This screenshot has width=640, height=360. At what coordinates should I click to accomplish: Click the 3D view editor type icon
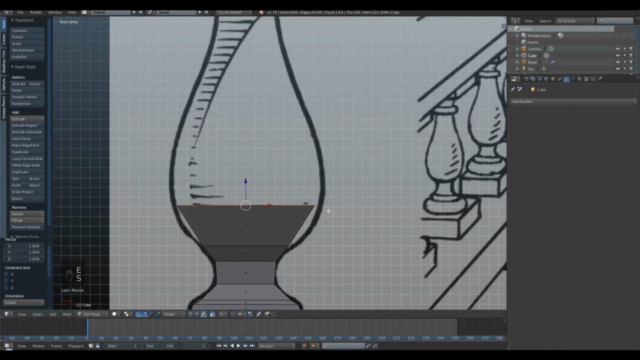[7, 314]
